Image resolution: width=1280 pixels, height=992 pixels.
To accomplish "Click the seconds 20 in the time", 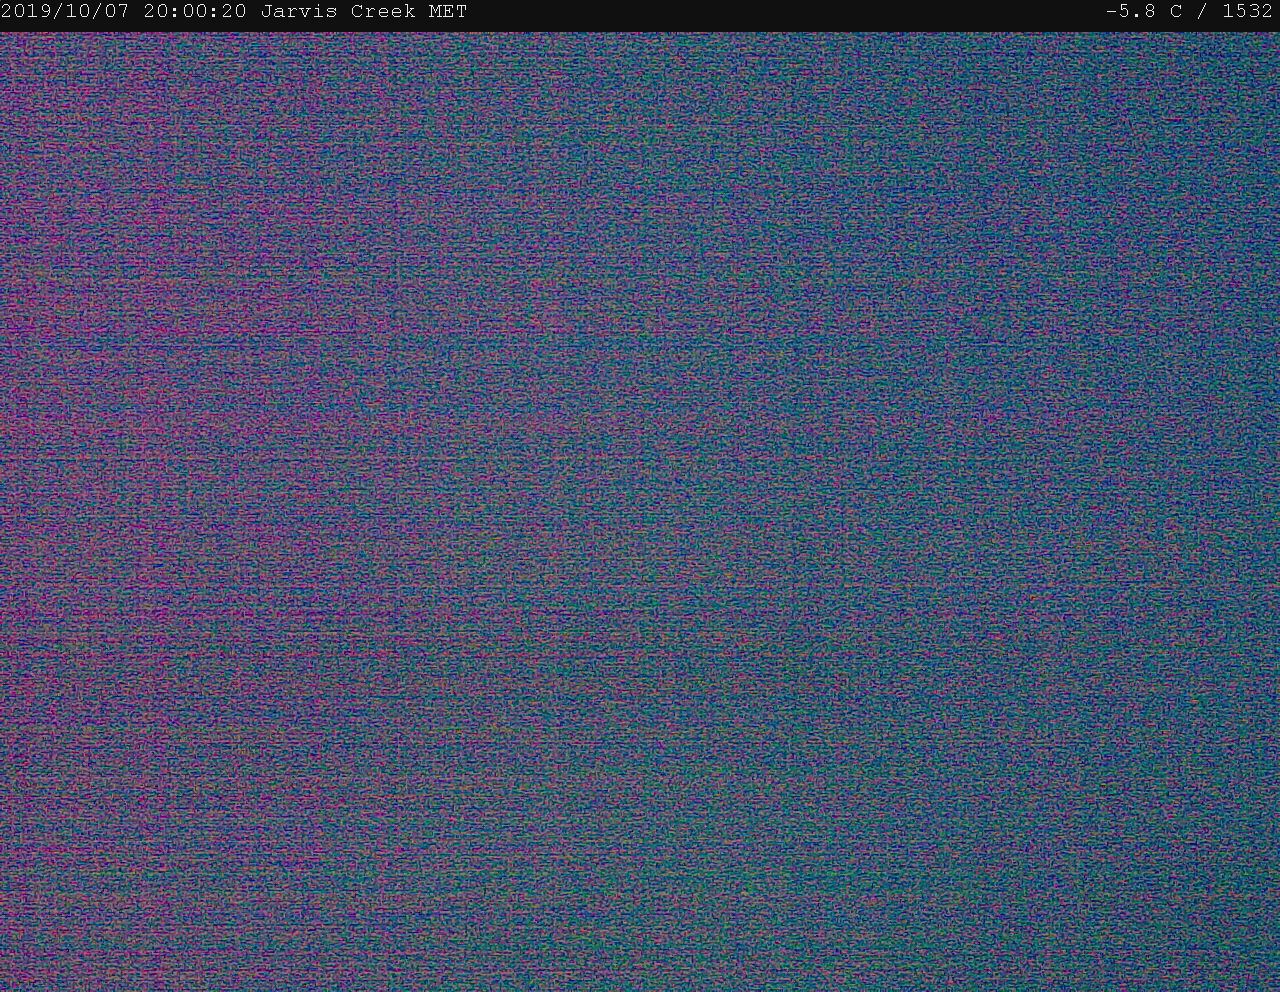I will point(234,12).
